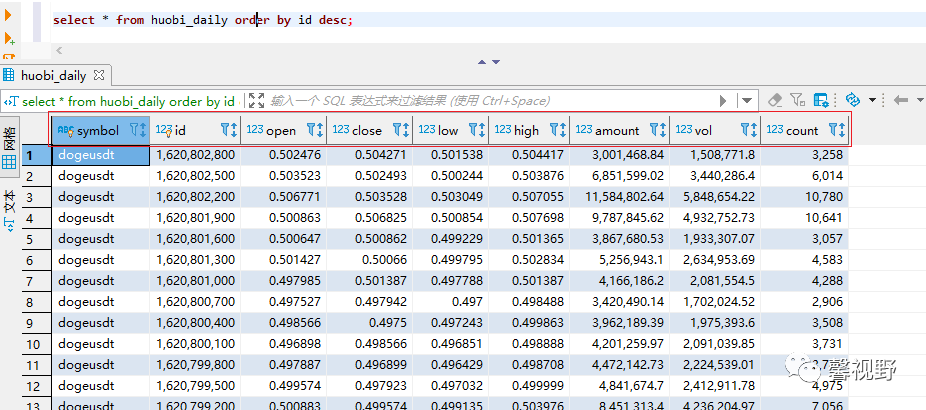Screen dimensions: 926x410
Task: Select row number 1 header
Action: tap(35, 155)
